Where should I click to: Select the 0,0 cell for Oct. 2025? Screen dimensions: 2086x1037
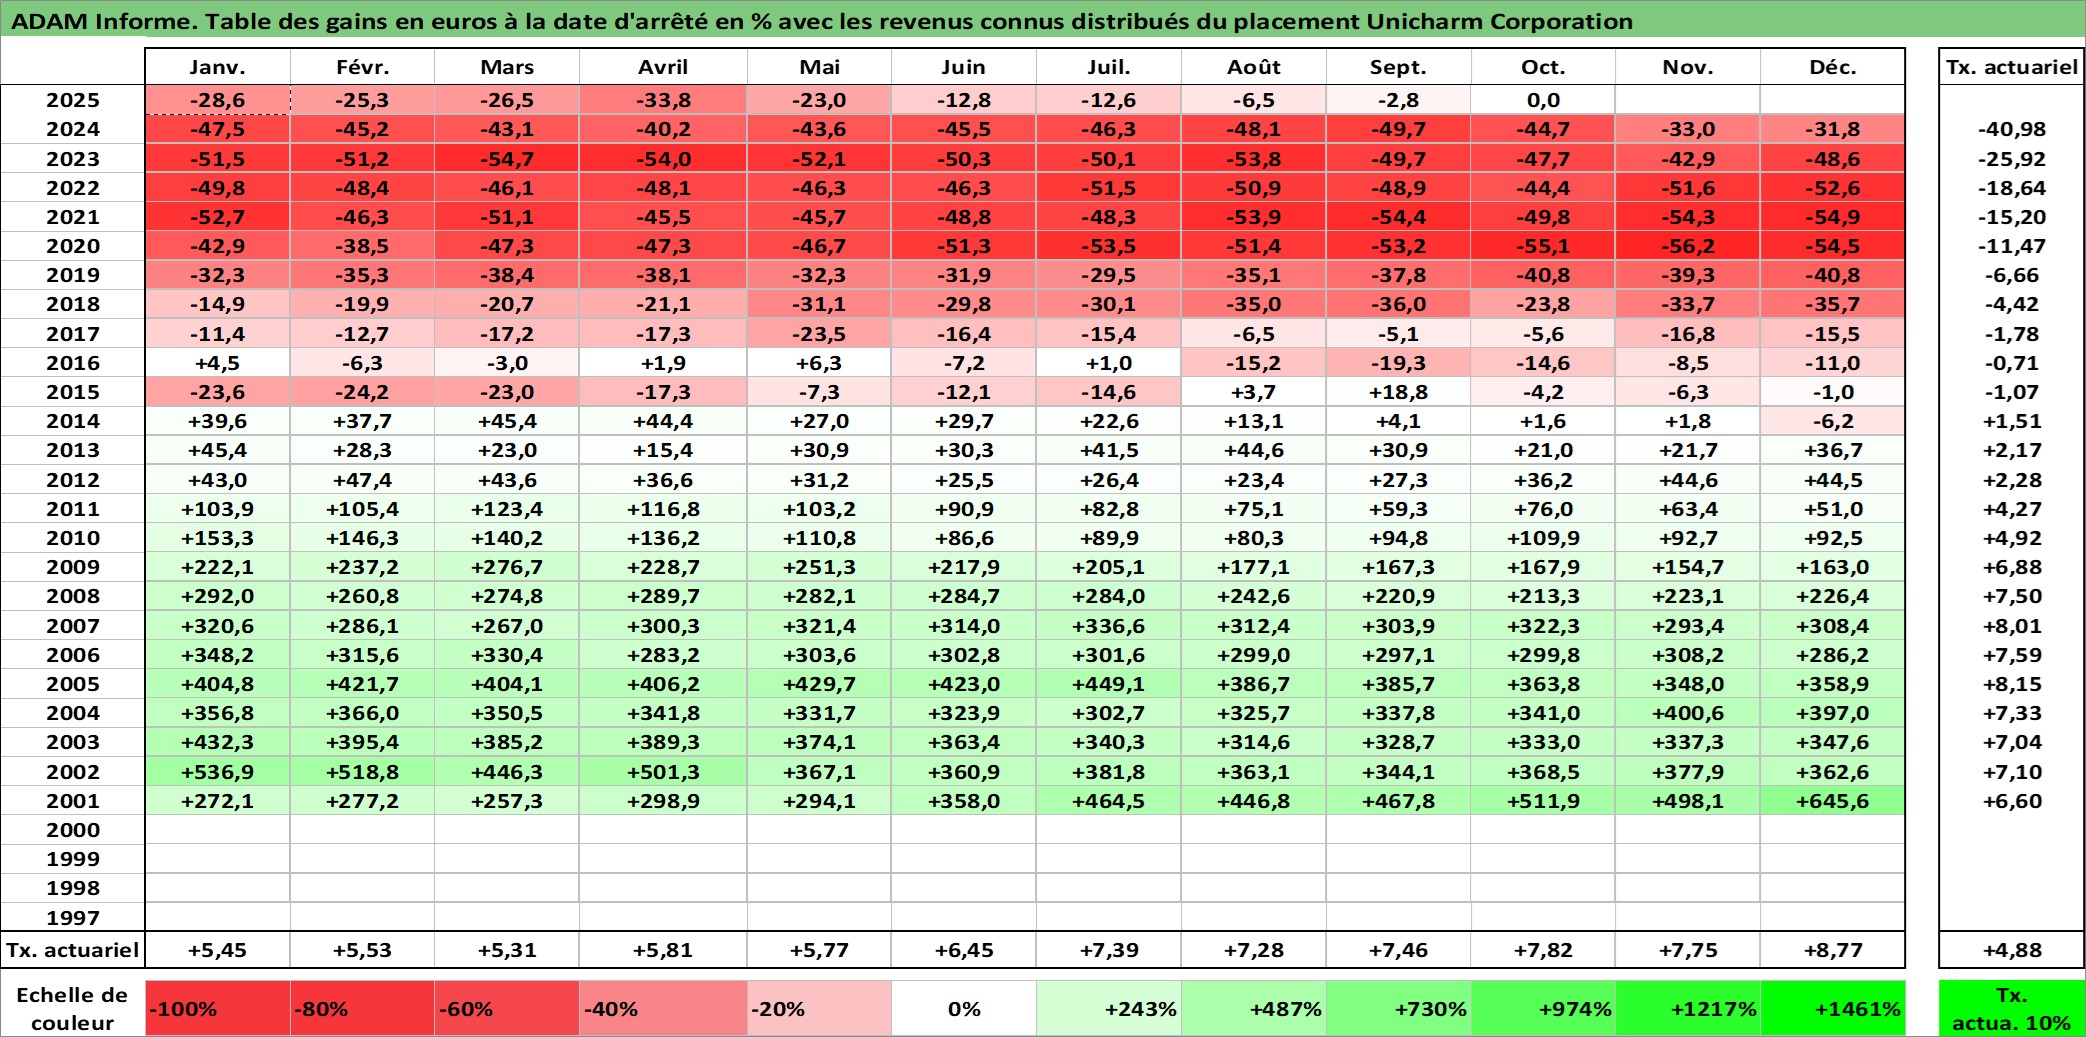1543,100
